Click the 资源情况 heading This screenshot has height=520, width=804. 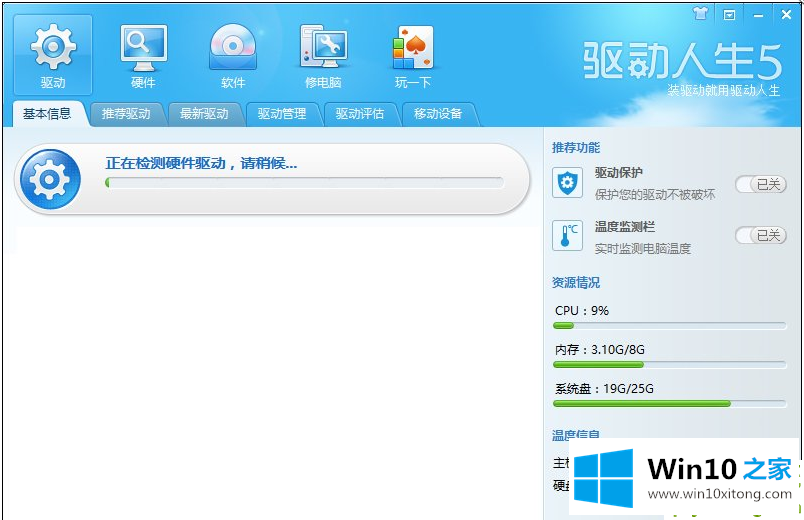[576, 283]
